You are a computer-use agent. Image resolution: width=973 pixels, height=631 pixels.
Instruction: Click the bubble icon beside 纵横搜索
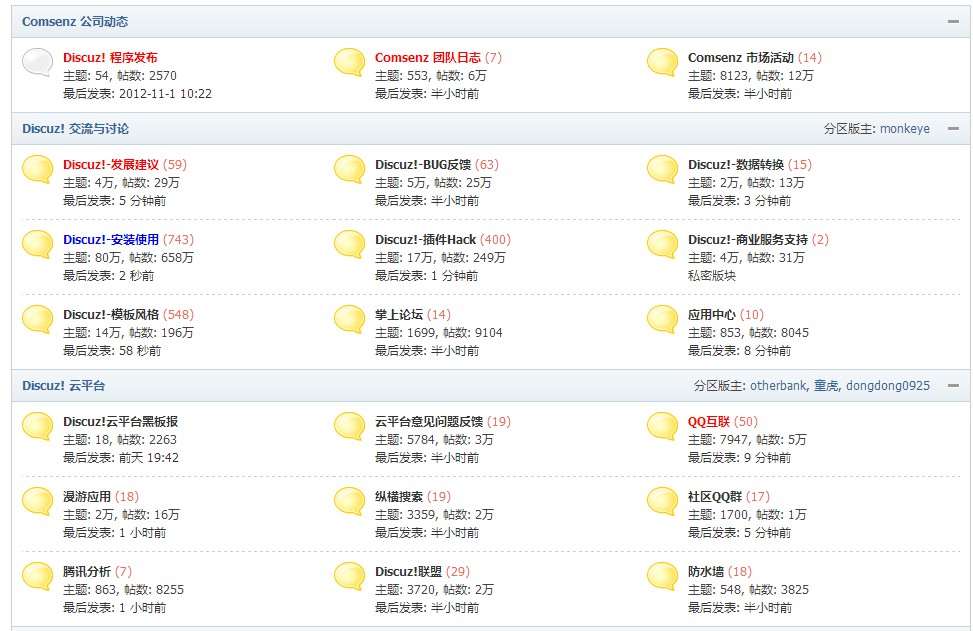point(349,501)
